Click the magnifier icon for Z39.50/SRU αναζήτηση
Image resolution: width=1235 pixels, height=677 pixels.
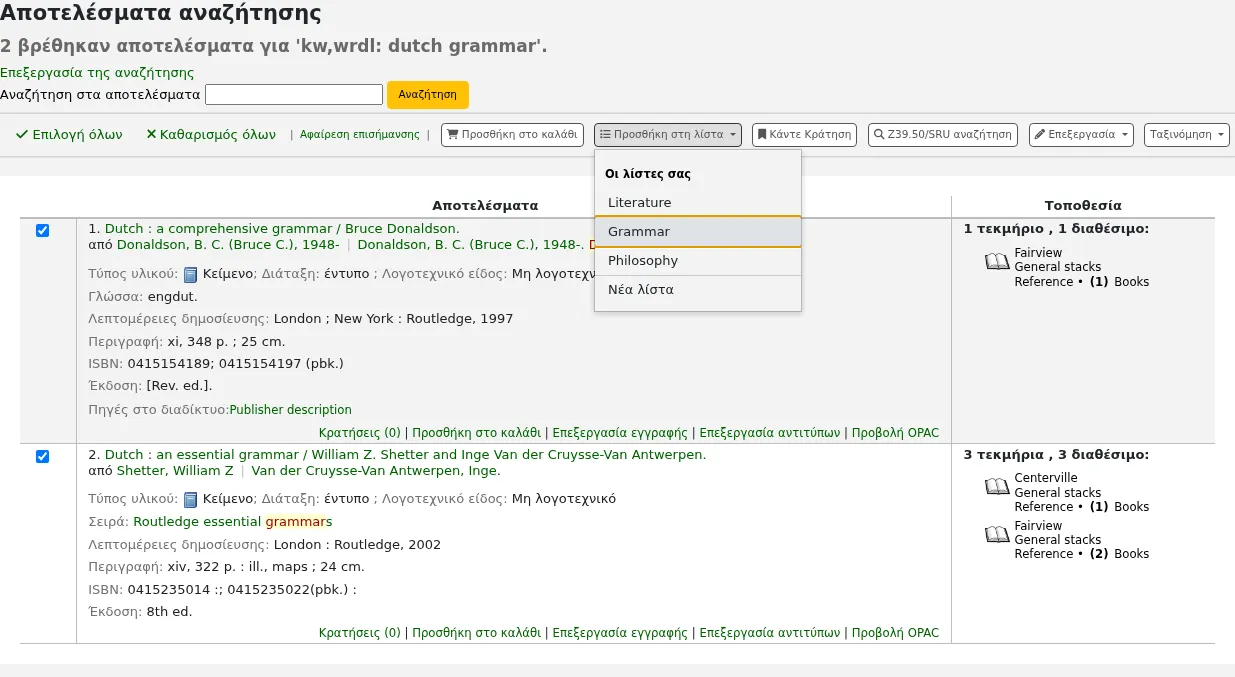pyautogui.click(x=879, y=134)
